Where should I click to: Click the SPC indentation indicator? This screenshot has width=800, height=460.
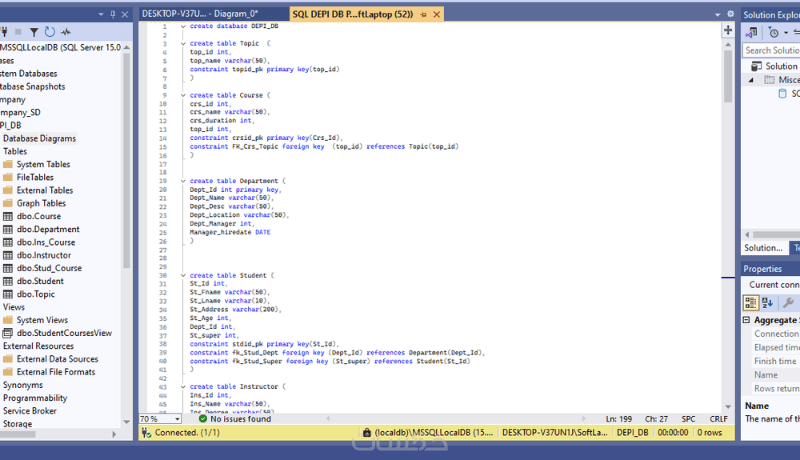pyautogui.click(x=688, y=419)
